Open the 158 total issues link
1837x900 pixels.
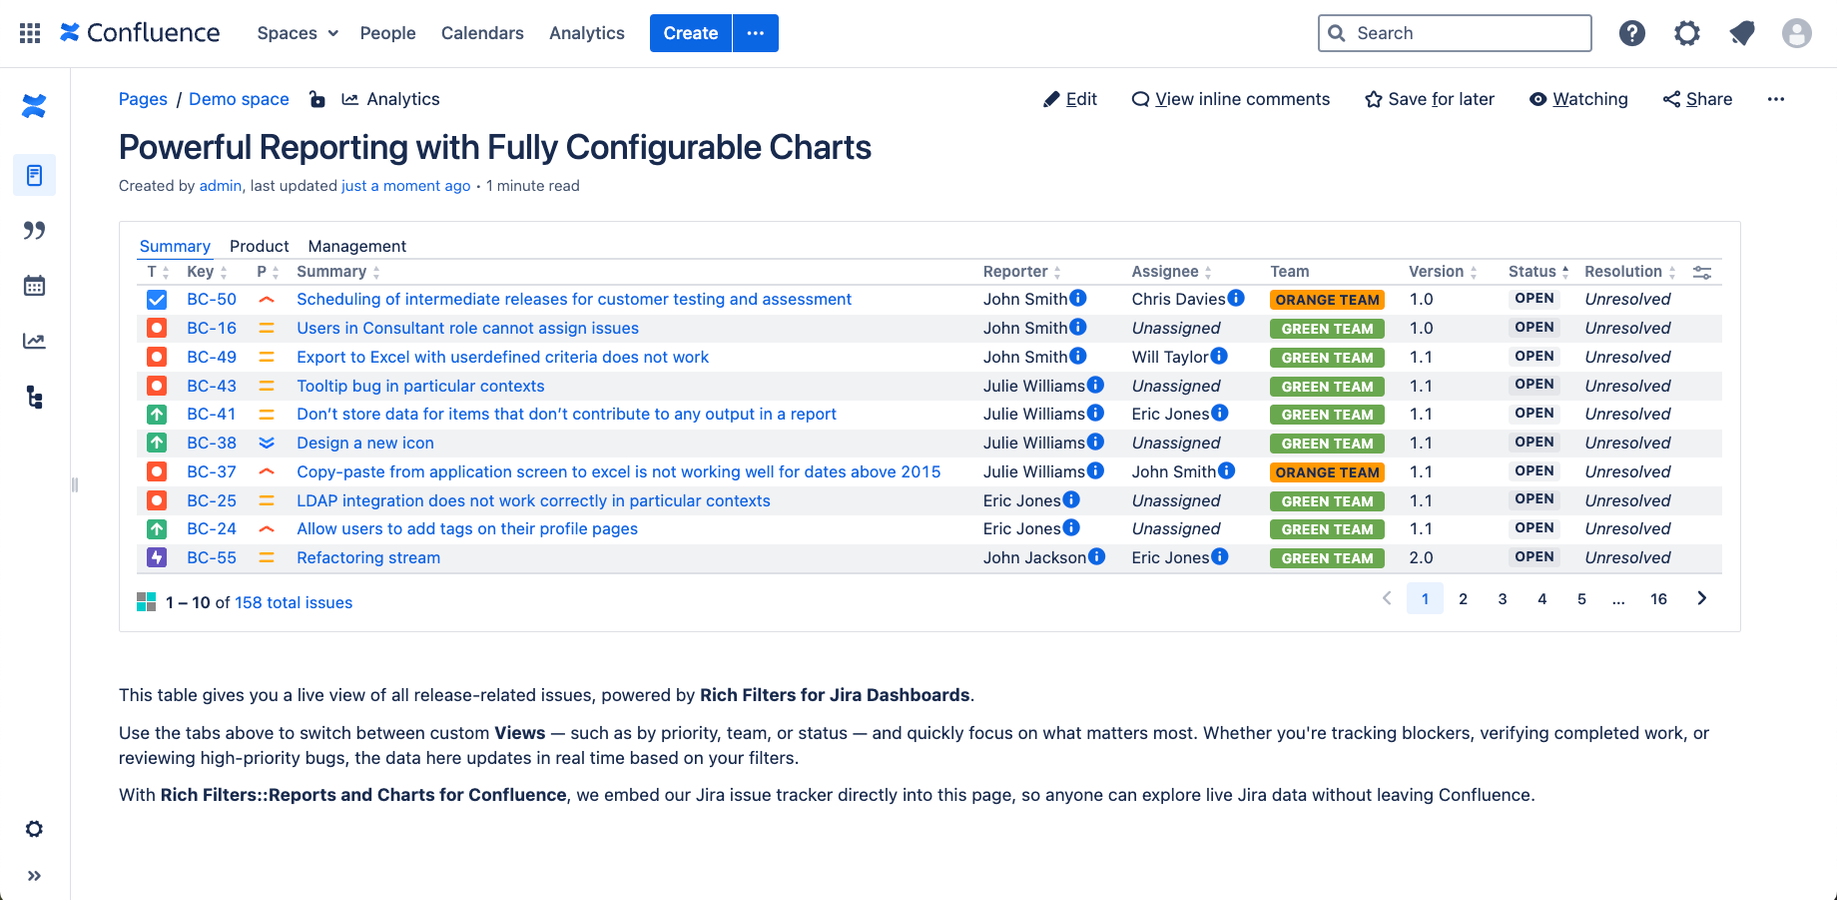click(x=293, y=602)
